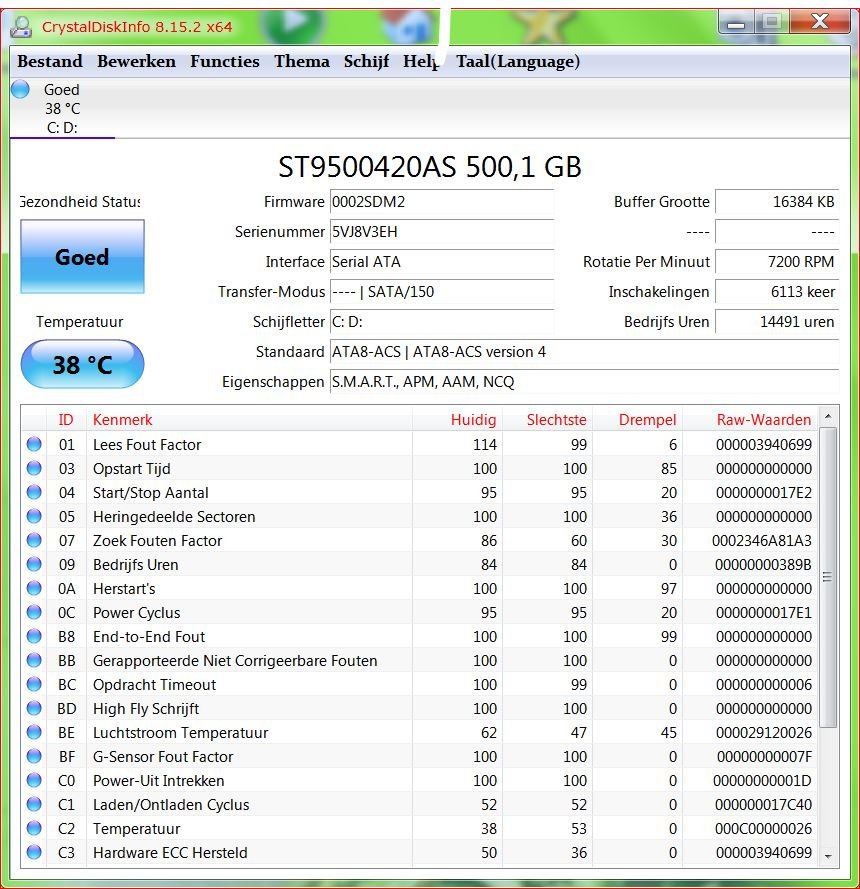Click the Goed health status button
The image size is (860, 889).
(x=82, y=257)
